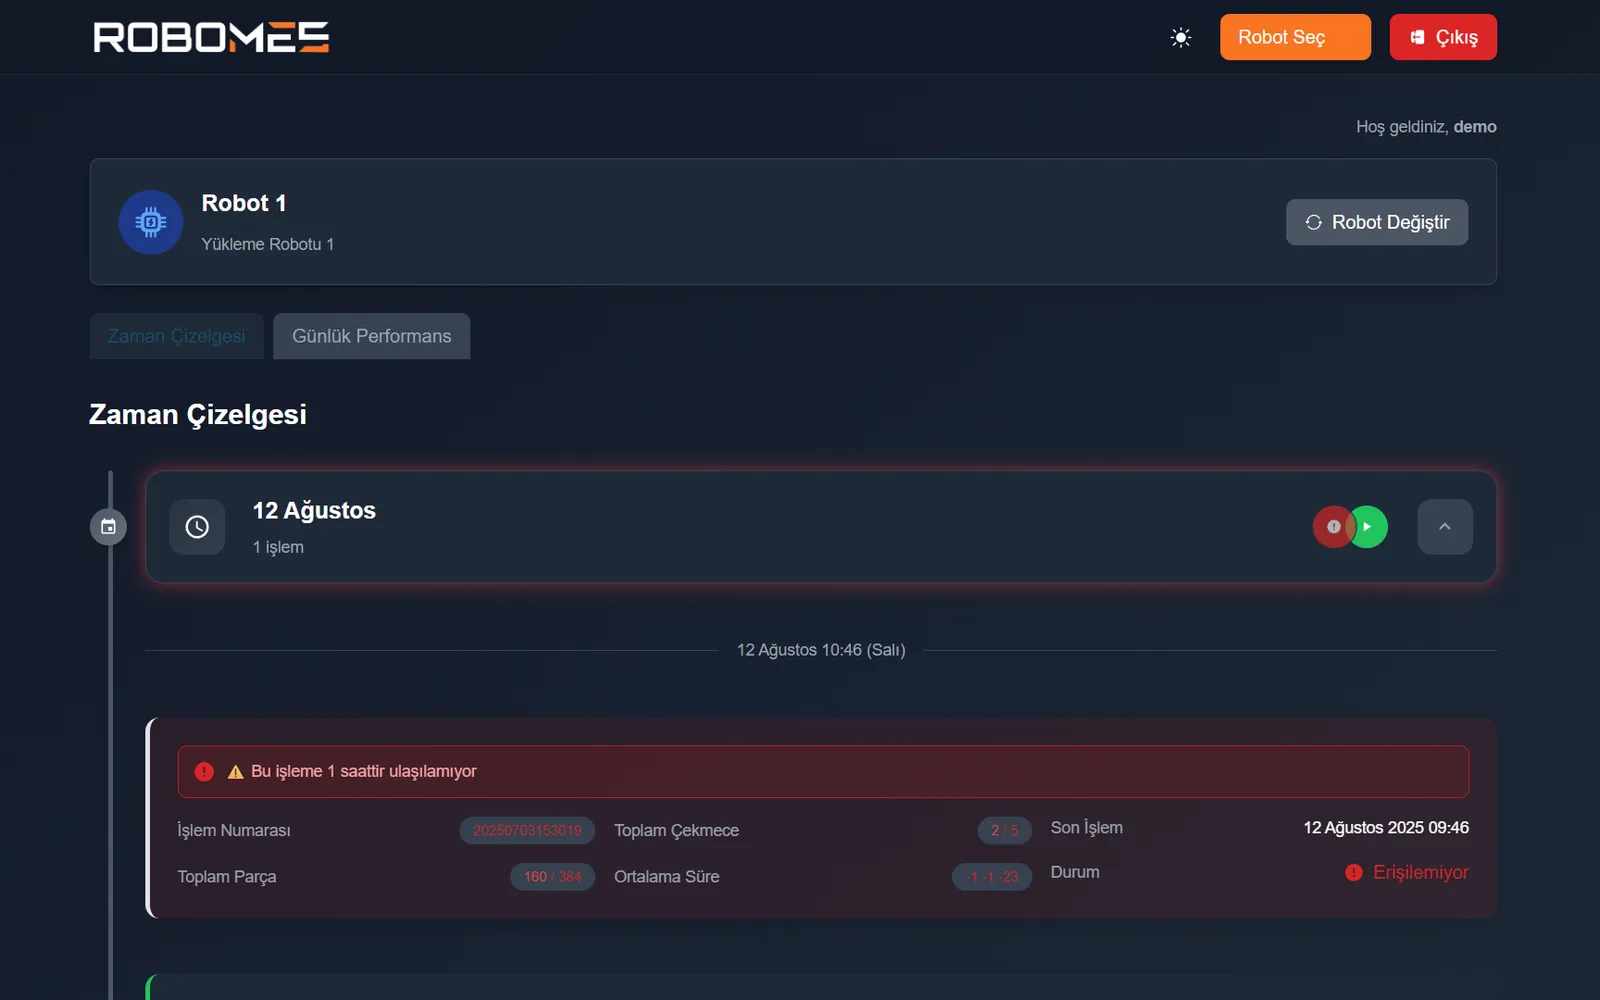Screen dimensions: 1600x1000
Task: Click the red error status badge
Action: click(x=1331, y=527)
